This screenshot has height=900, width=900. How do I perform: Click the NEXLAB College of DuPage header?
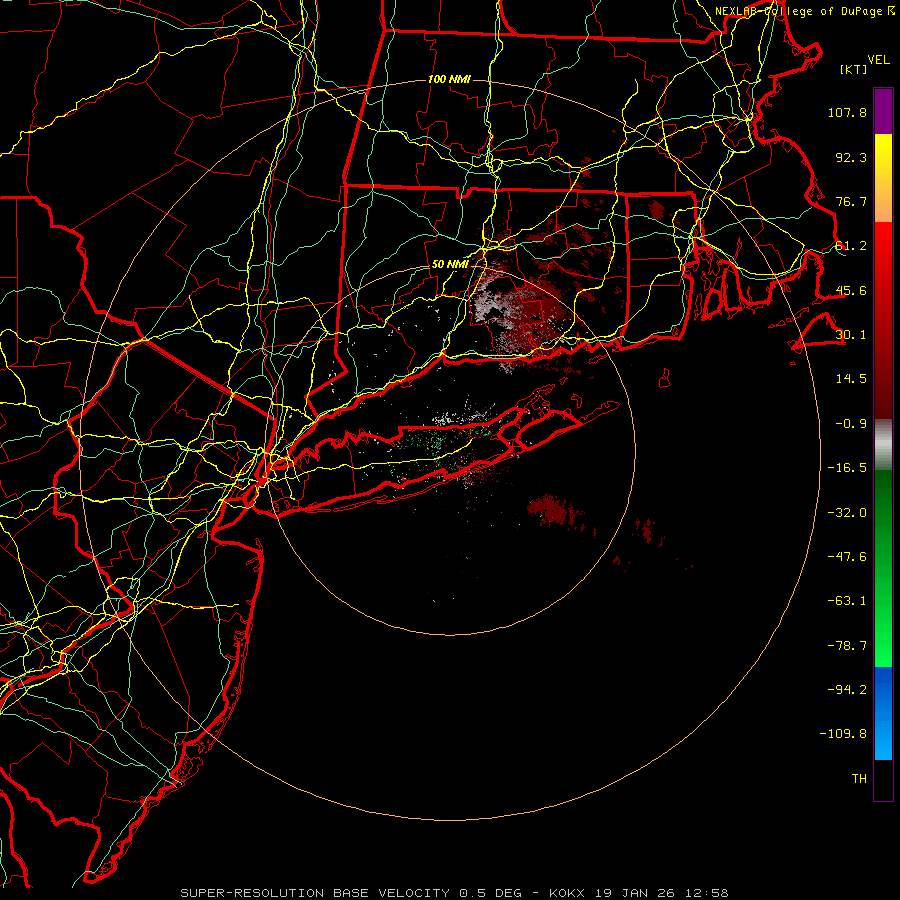tap(804, 11)
